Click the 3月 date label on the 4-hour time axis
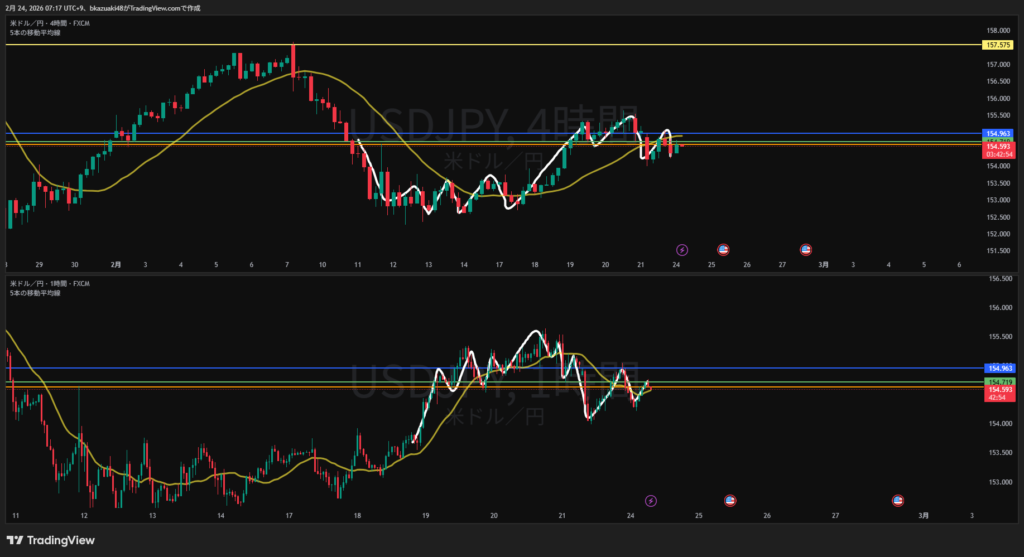The image size is (1024, 557). tap(822, 265)
